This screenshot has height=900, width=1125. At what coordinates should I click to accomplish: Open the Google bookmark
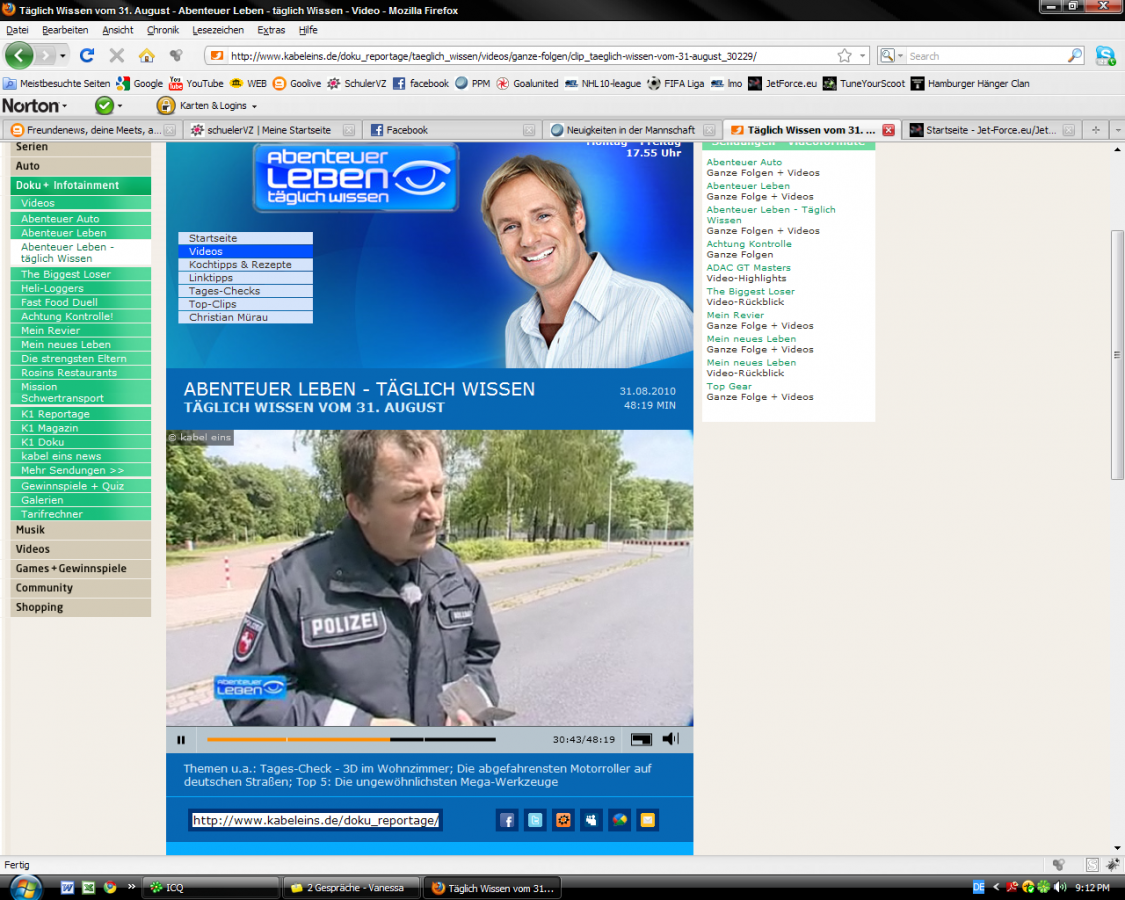click(x=139, y=83)
